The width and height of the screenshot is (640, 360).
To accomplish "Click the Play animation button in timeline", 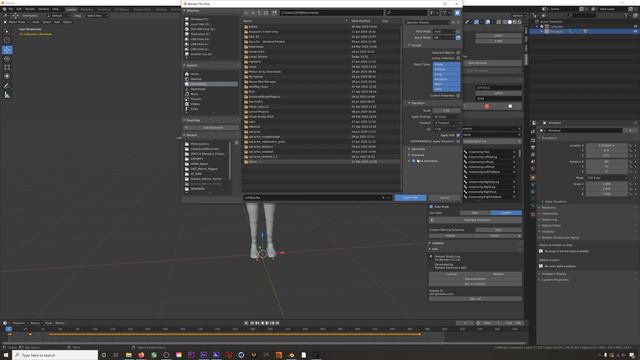I will coord(267,323).
